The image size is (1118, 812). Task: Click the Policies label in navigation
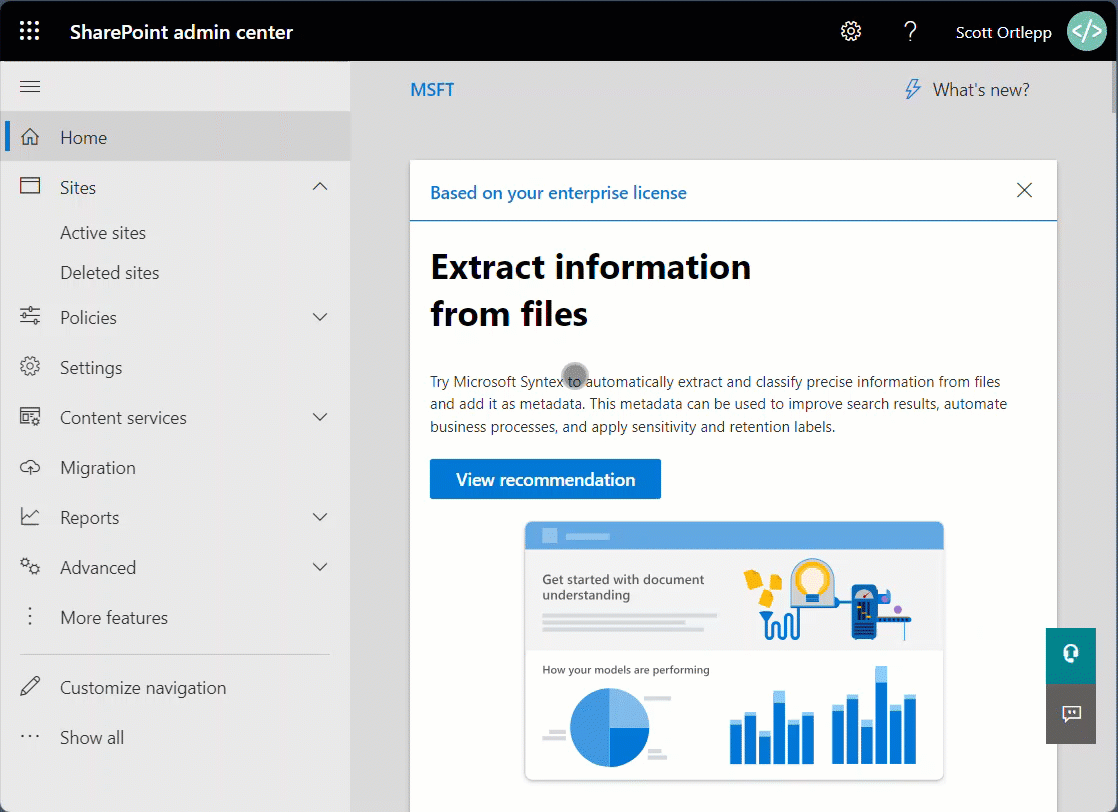88,317
